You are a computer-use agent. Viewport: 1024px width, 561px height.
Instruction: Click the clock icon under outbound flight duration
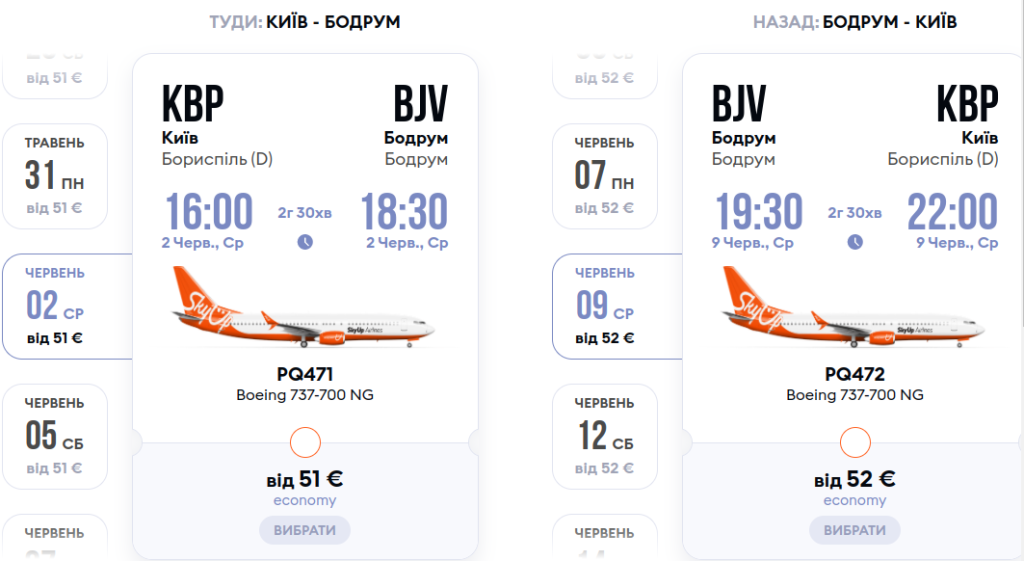pos(305,241)
